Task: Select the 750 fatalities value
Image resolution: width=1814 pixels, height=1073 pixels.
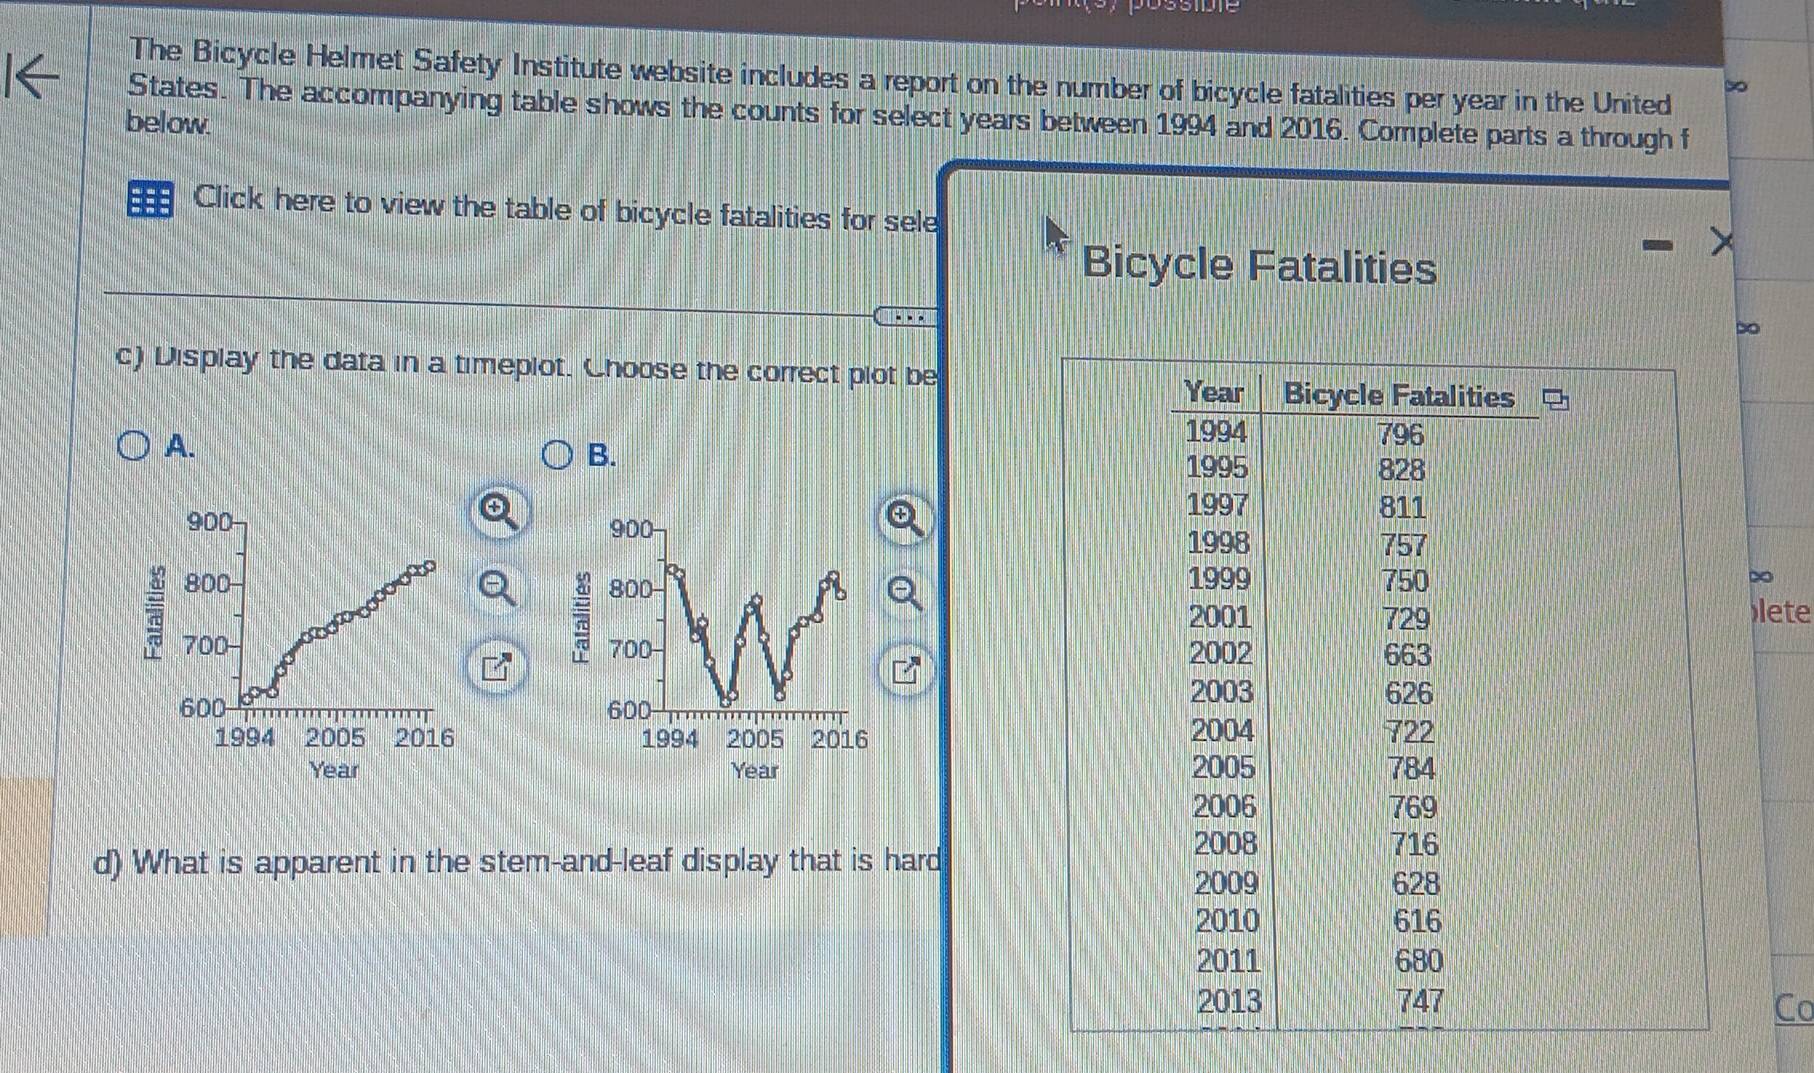Action: pos(1405,581)
